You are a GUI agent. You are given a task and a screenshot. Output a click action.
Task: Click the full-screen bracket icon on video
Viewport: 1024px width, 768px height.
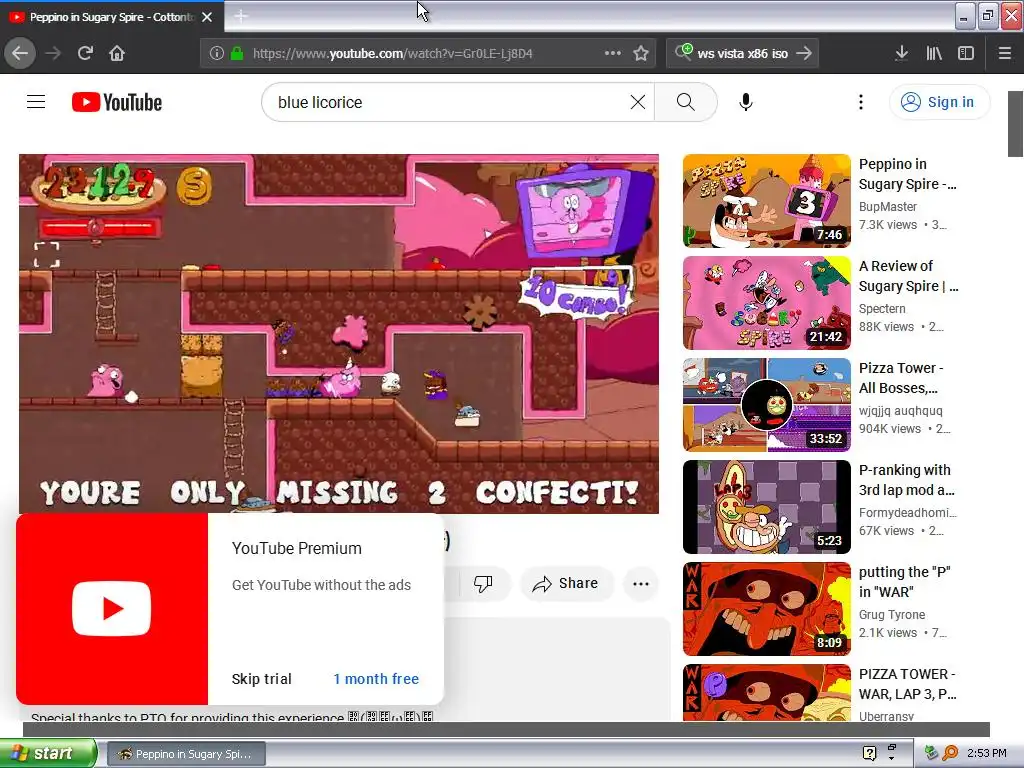[46, 255]
